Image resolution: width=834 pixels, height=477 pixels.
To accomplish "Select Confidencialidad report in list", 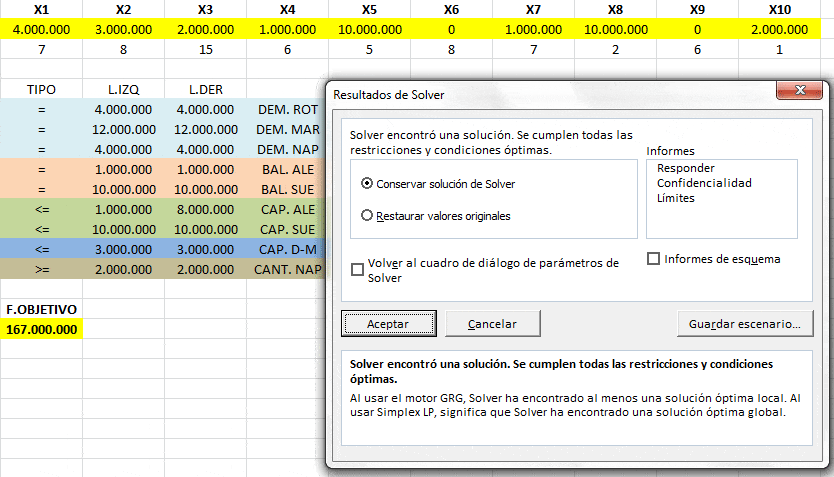I will (x=704, y=183).
